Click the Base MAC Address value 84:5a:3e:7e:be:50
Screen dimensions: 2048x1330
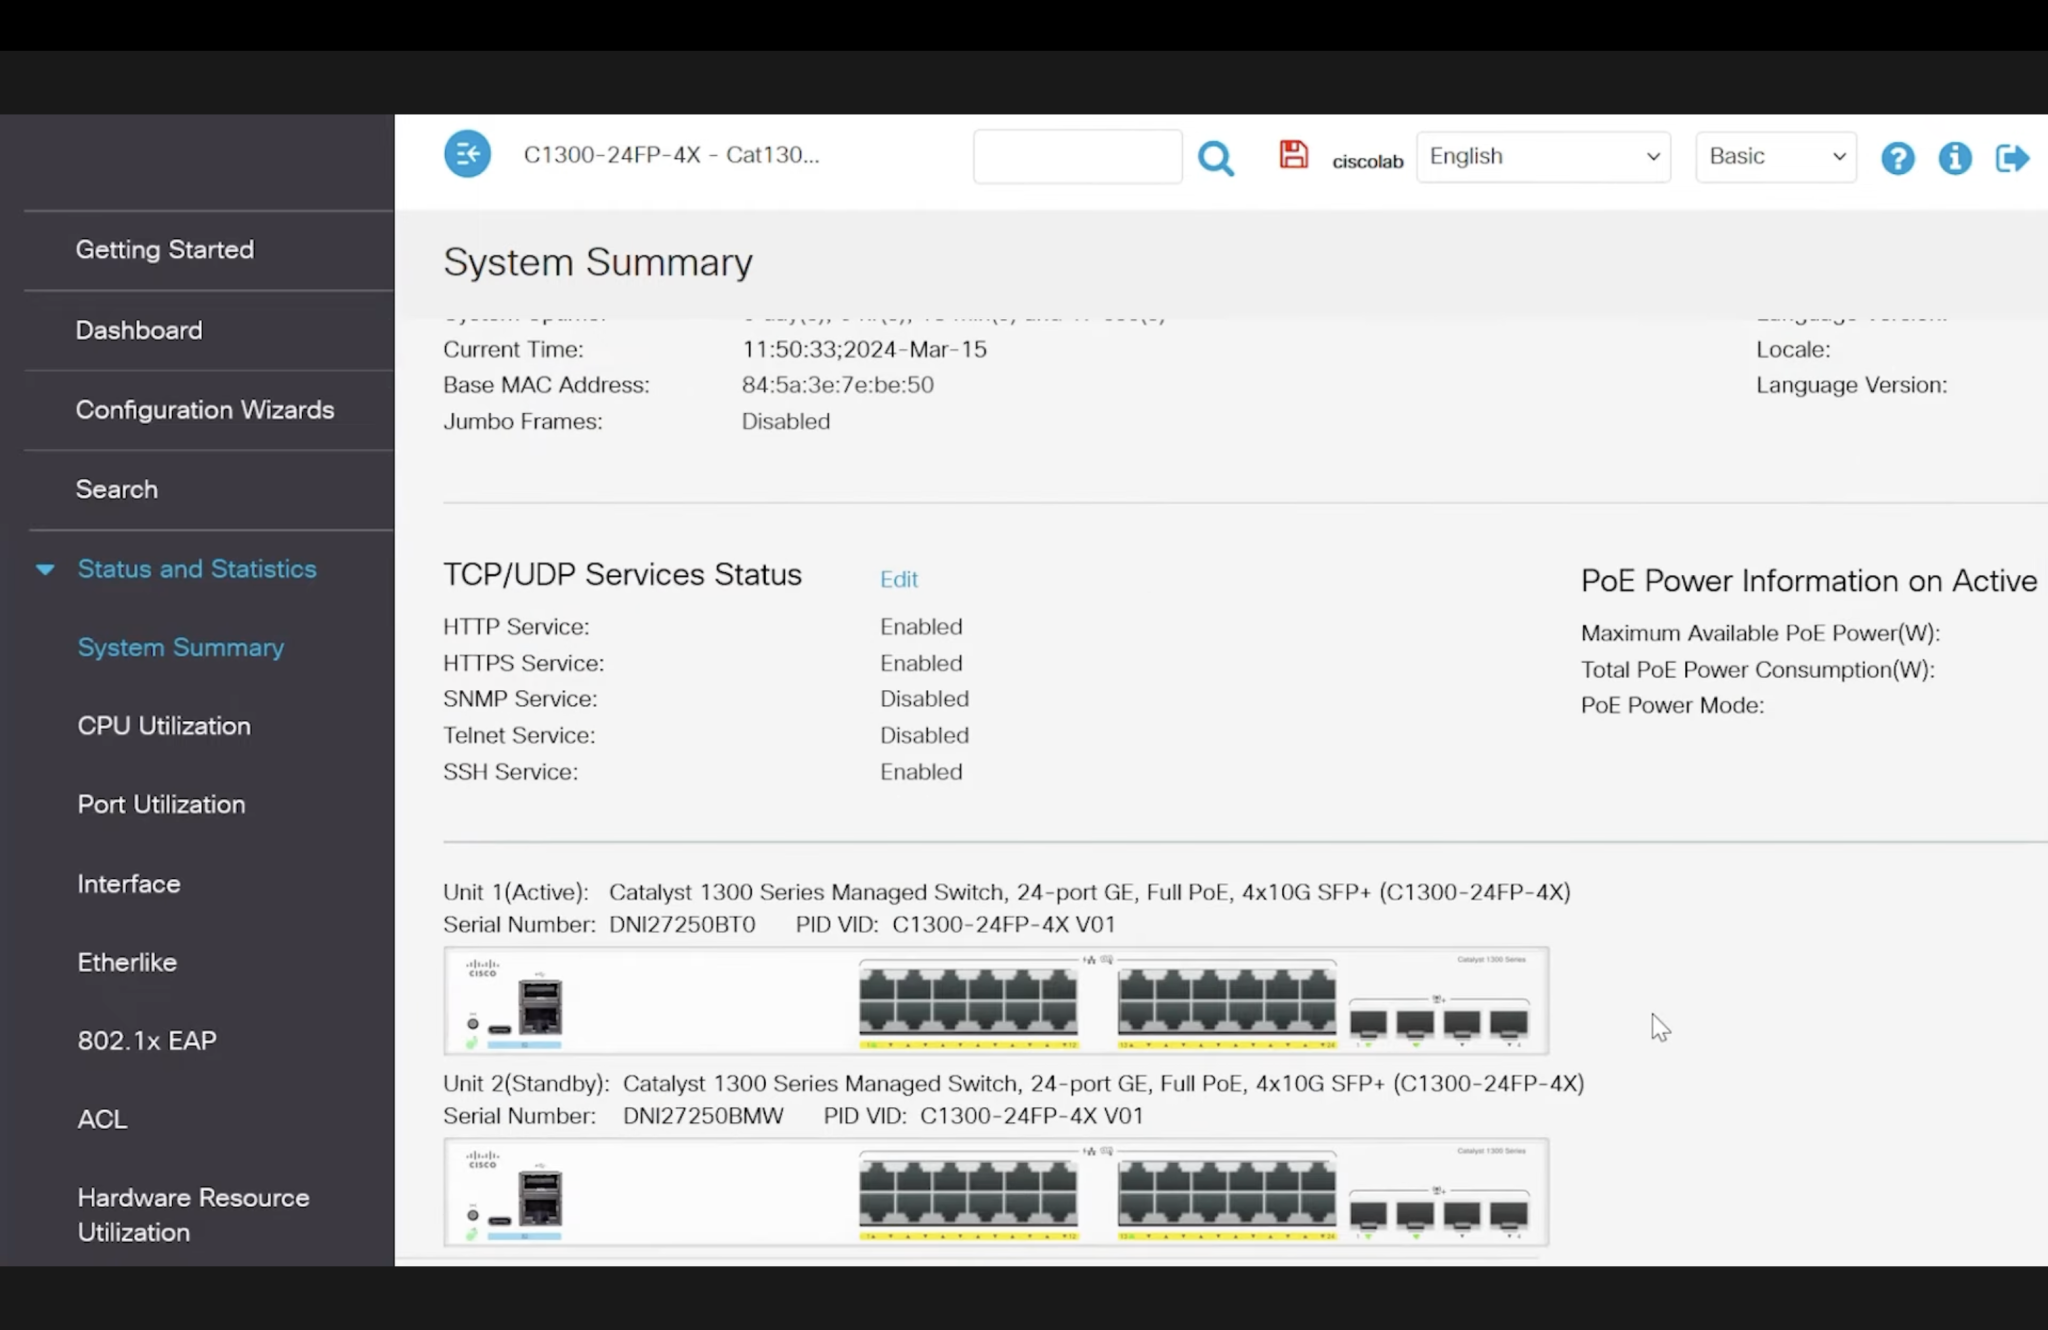[837, 385]
